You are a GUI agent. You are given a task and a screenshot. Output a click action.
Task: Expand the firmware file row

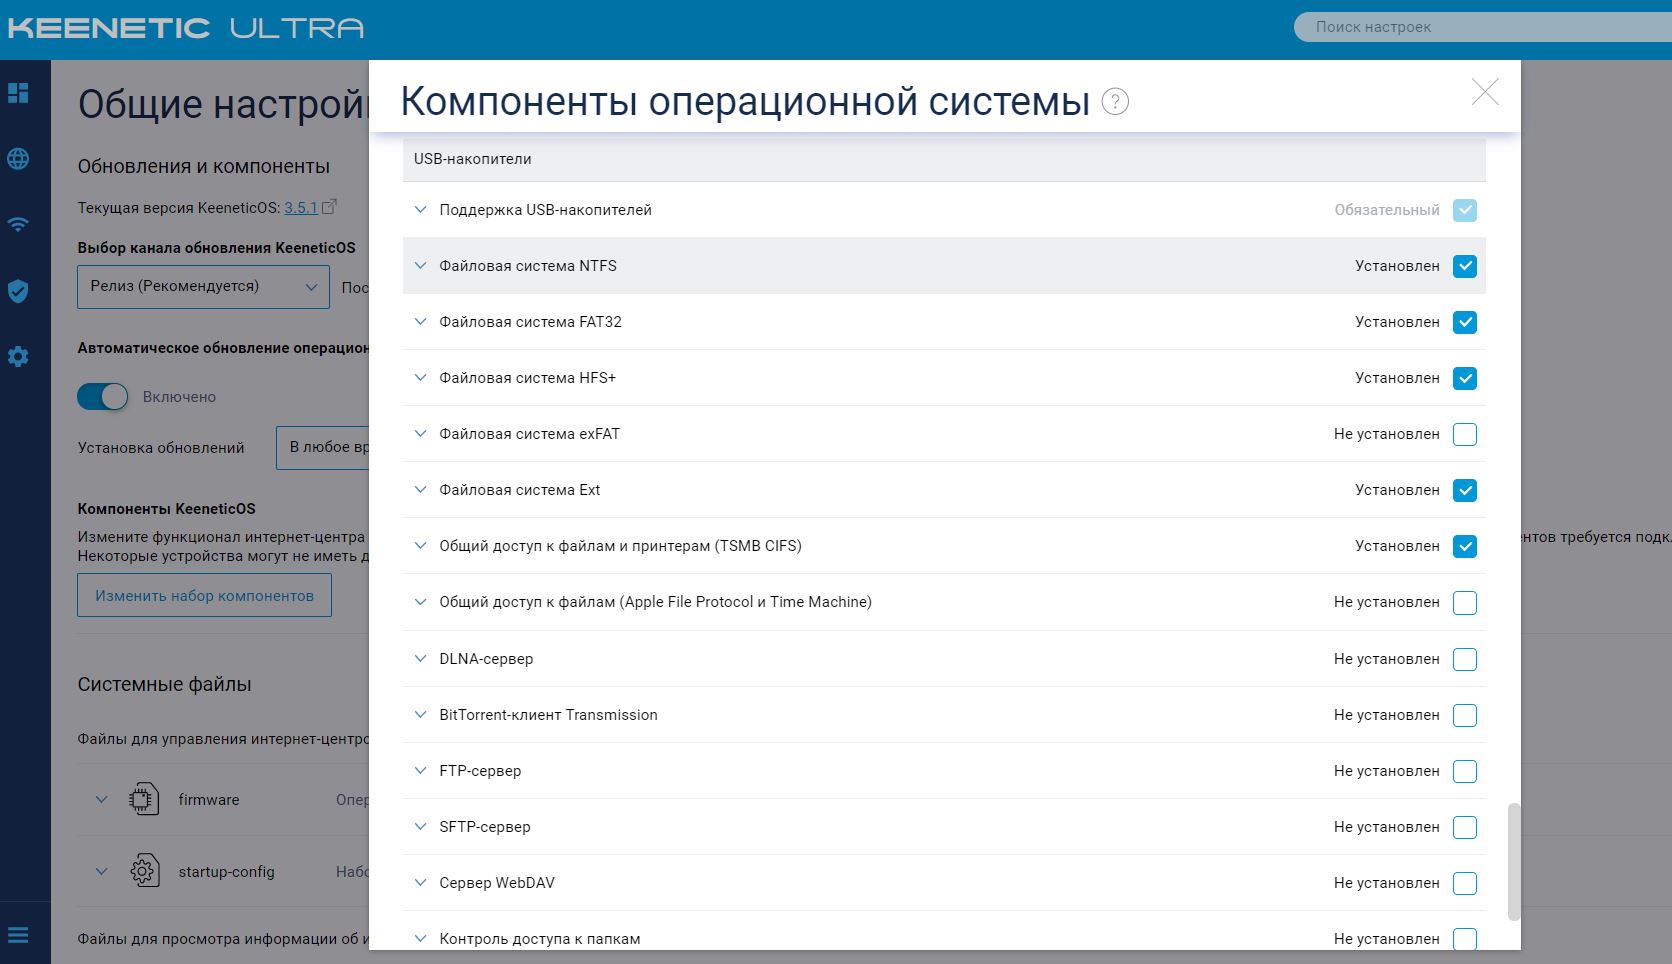101,800
